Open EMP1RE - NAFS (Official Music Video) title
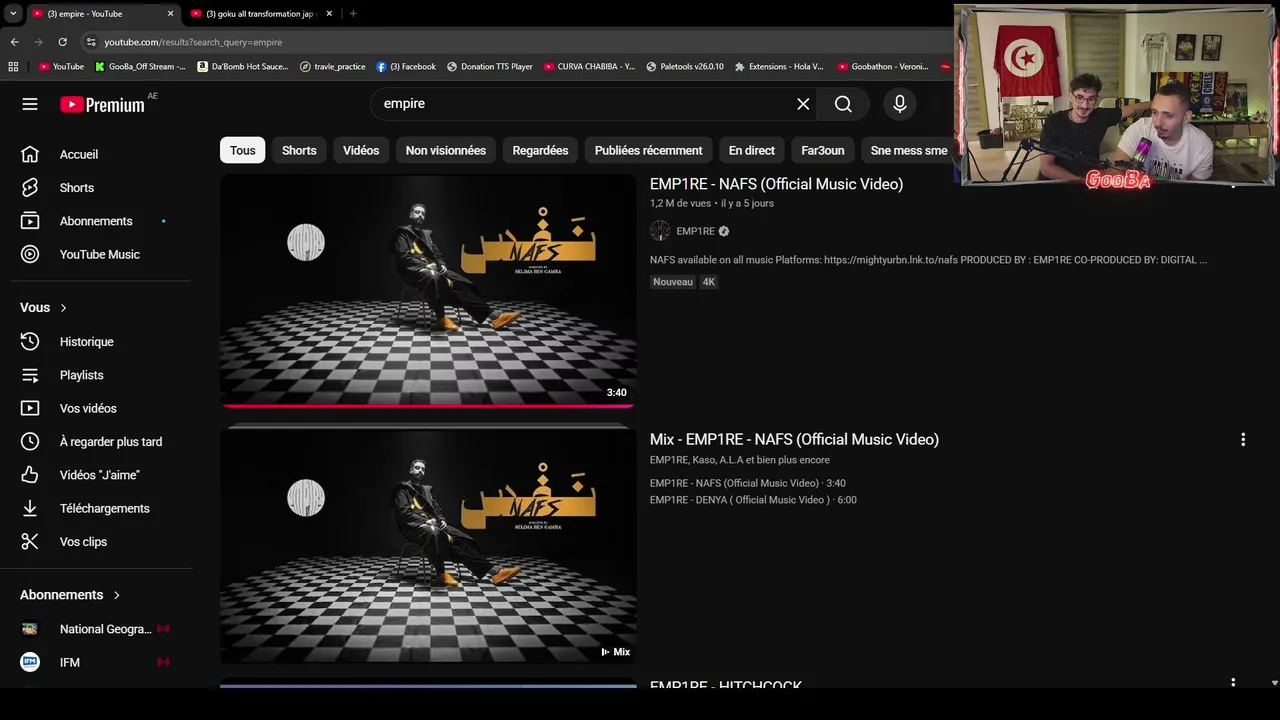This screenshot has width=1280, height=720. (776, 184)
